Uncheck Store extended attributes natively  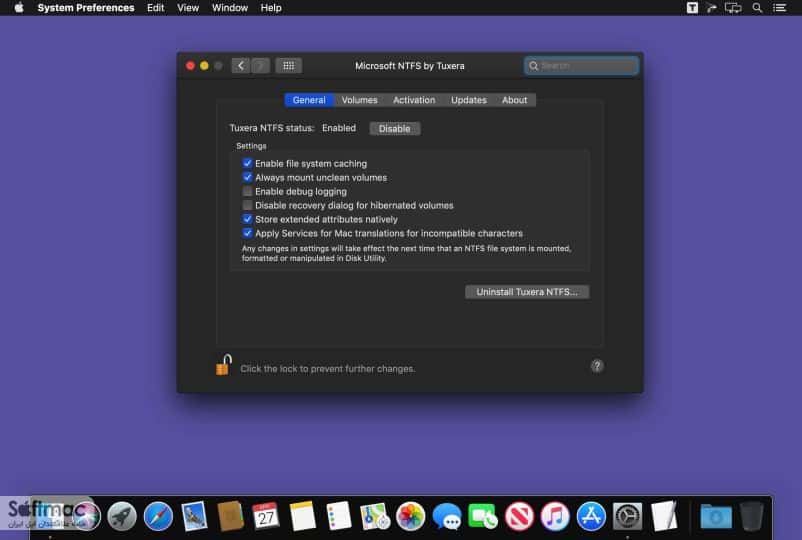point(248,219)
